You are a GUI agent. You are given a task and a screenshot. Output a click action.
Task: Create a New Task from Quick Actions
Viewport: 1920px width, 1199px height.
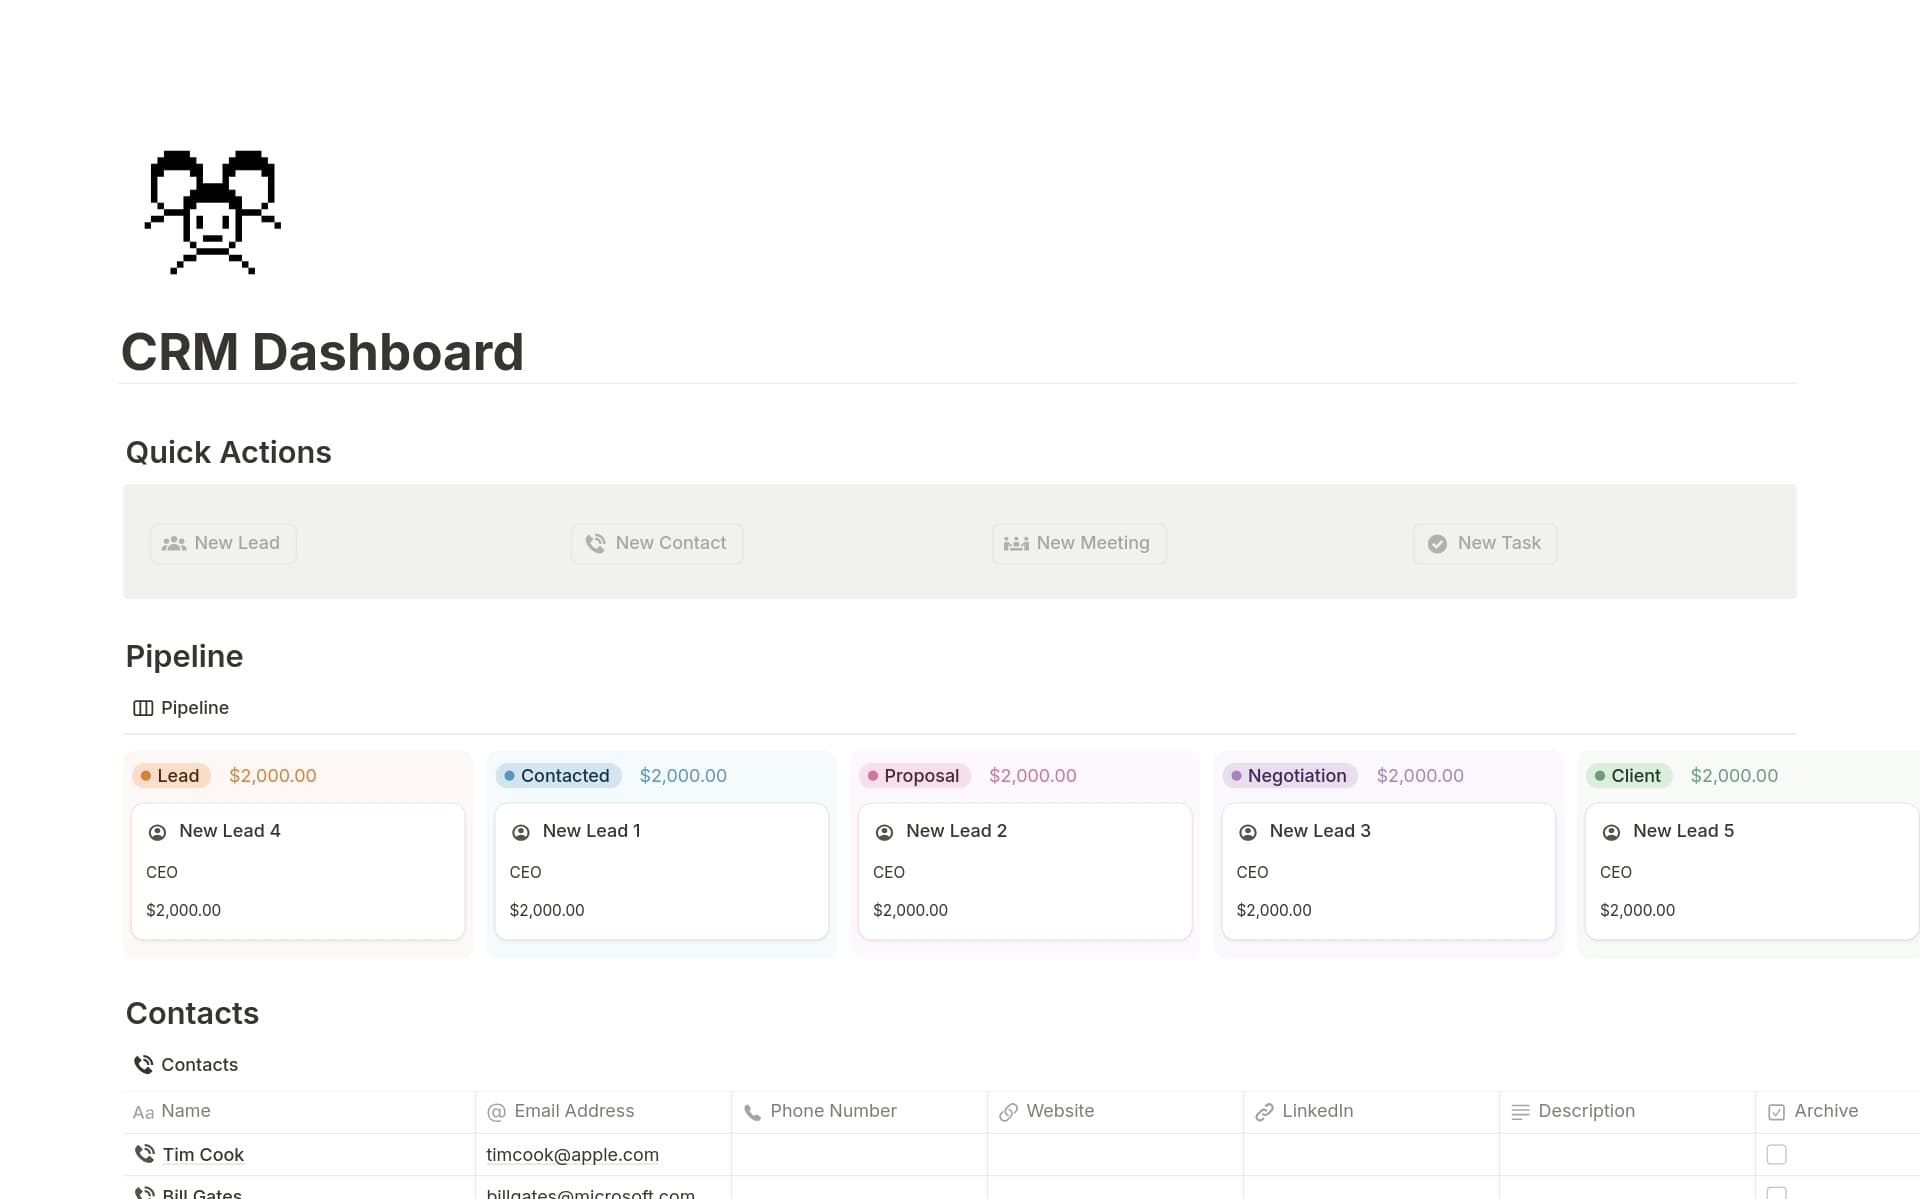1485,544
